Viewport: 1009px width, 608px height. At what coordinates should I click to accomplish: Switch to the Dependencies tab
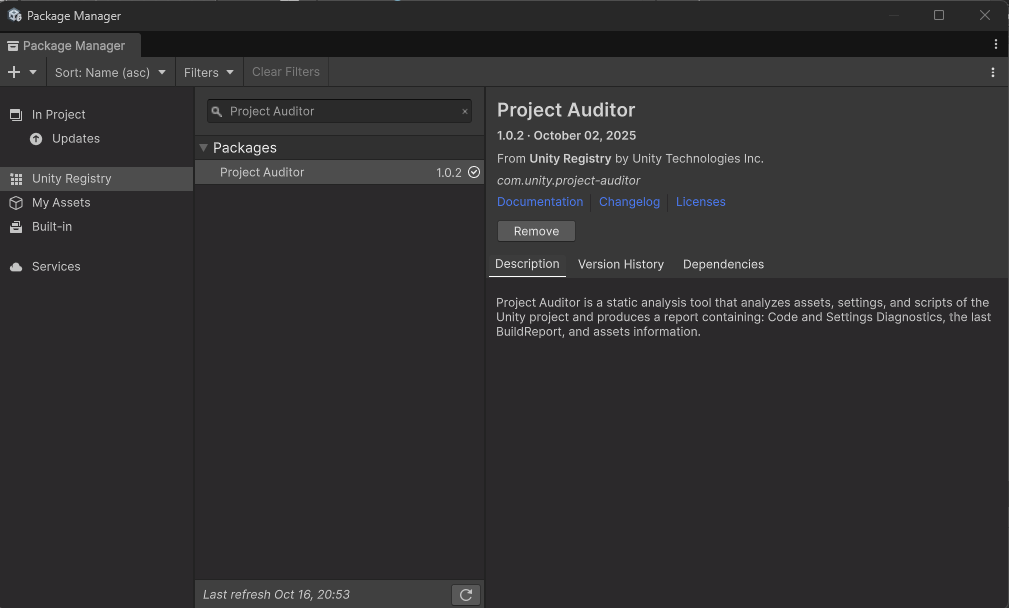pyautogui.click(x=723, y=264)
